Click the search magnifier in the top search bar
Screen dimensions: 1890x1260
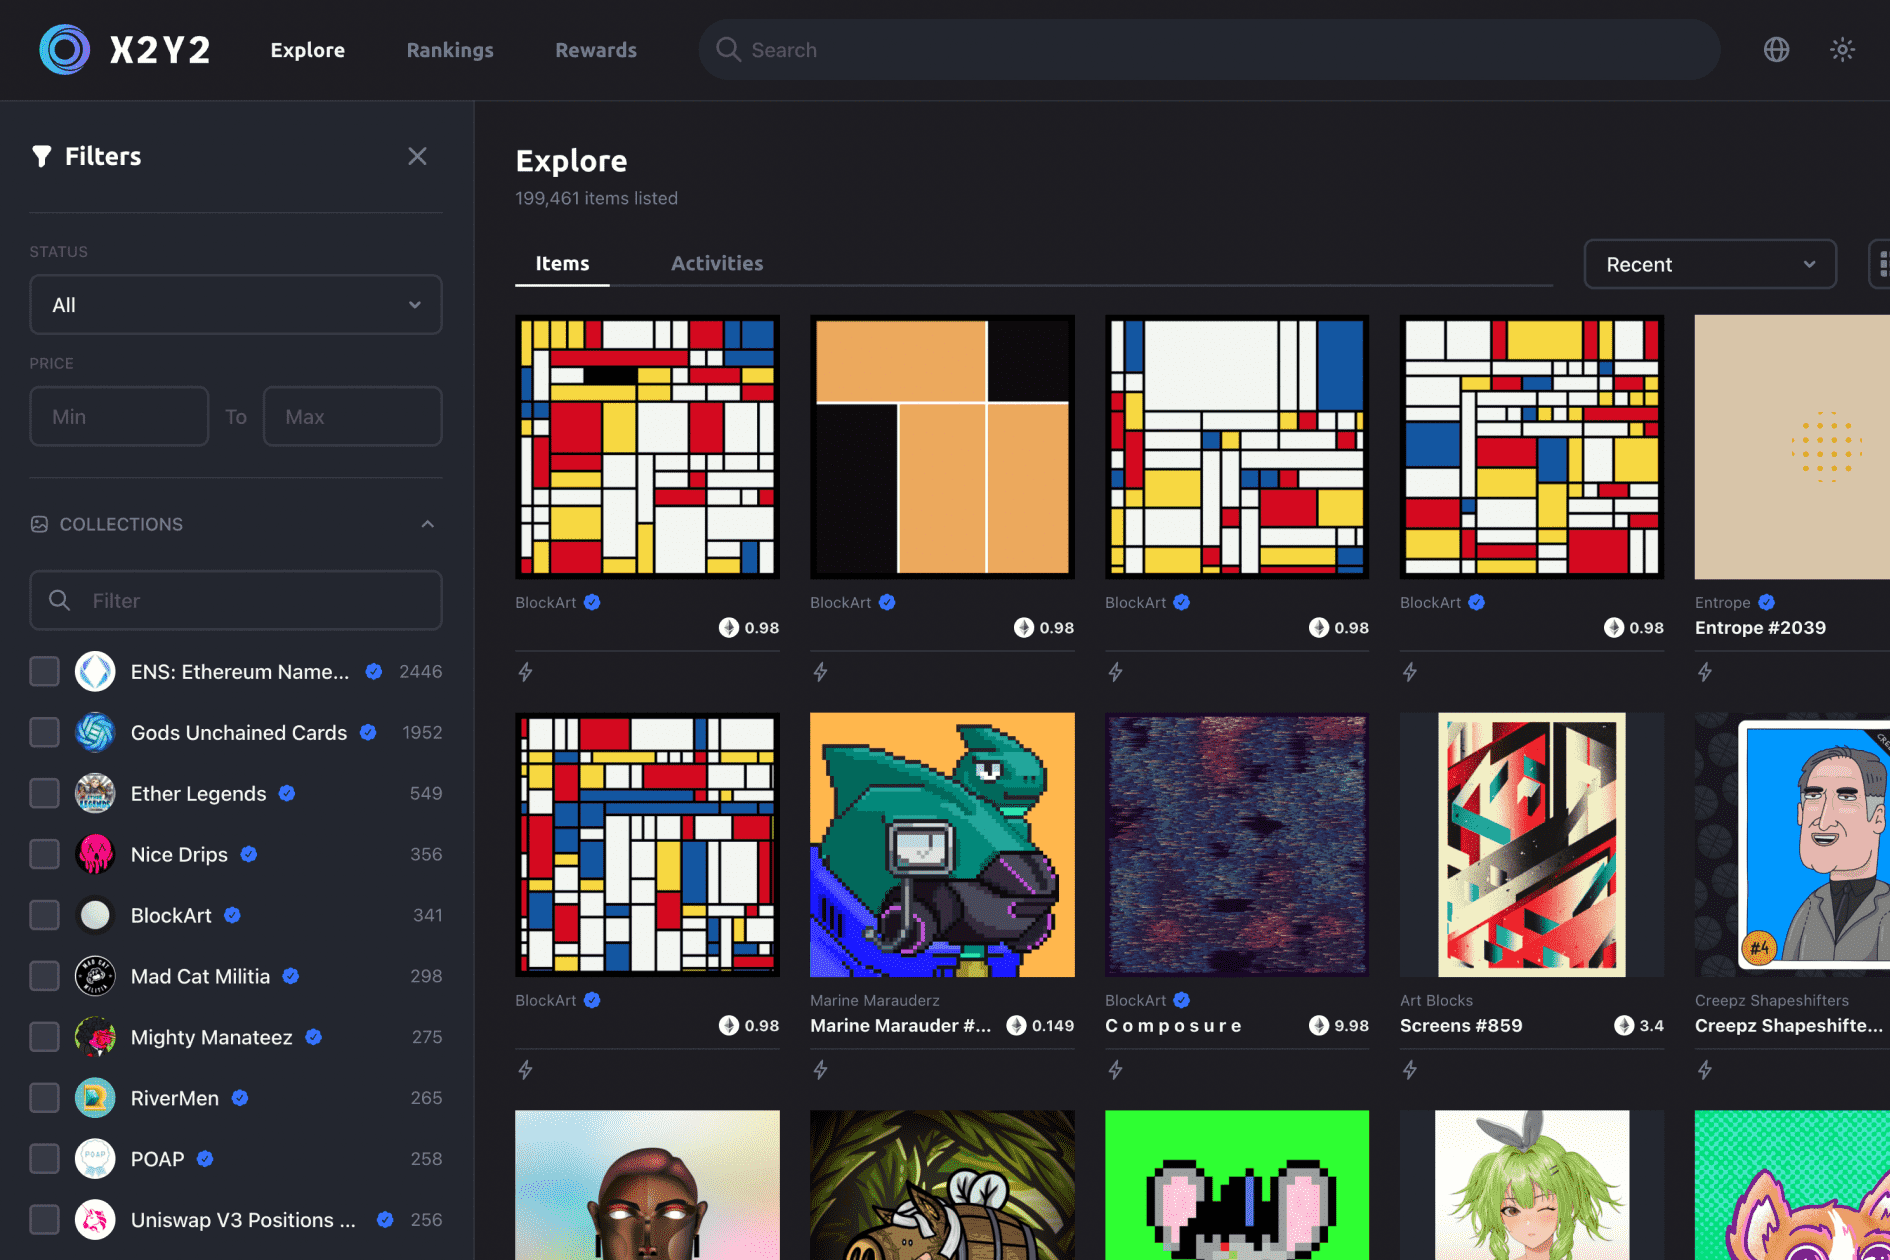coord(727,49)
